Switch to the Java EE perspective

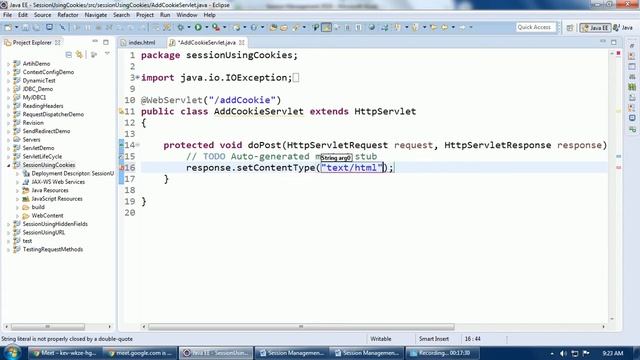[x=596, y=28]
